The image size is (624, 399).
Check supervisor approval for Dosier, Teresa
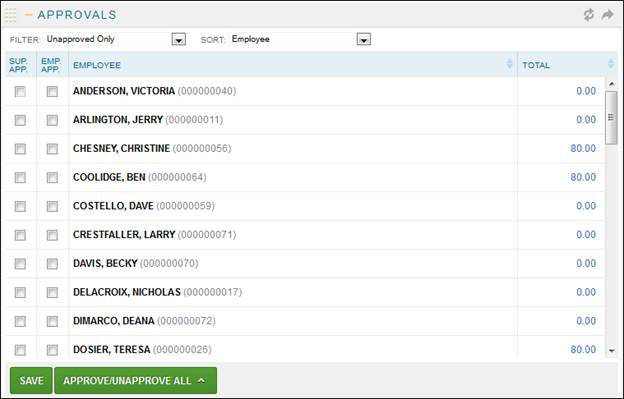20,350
